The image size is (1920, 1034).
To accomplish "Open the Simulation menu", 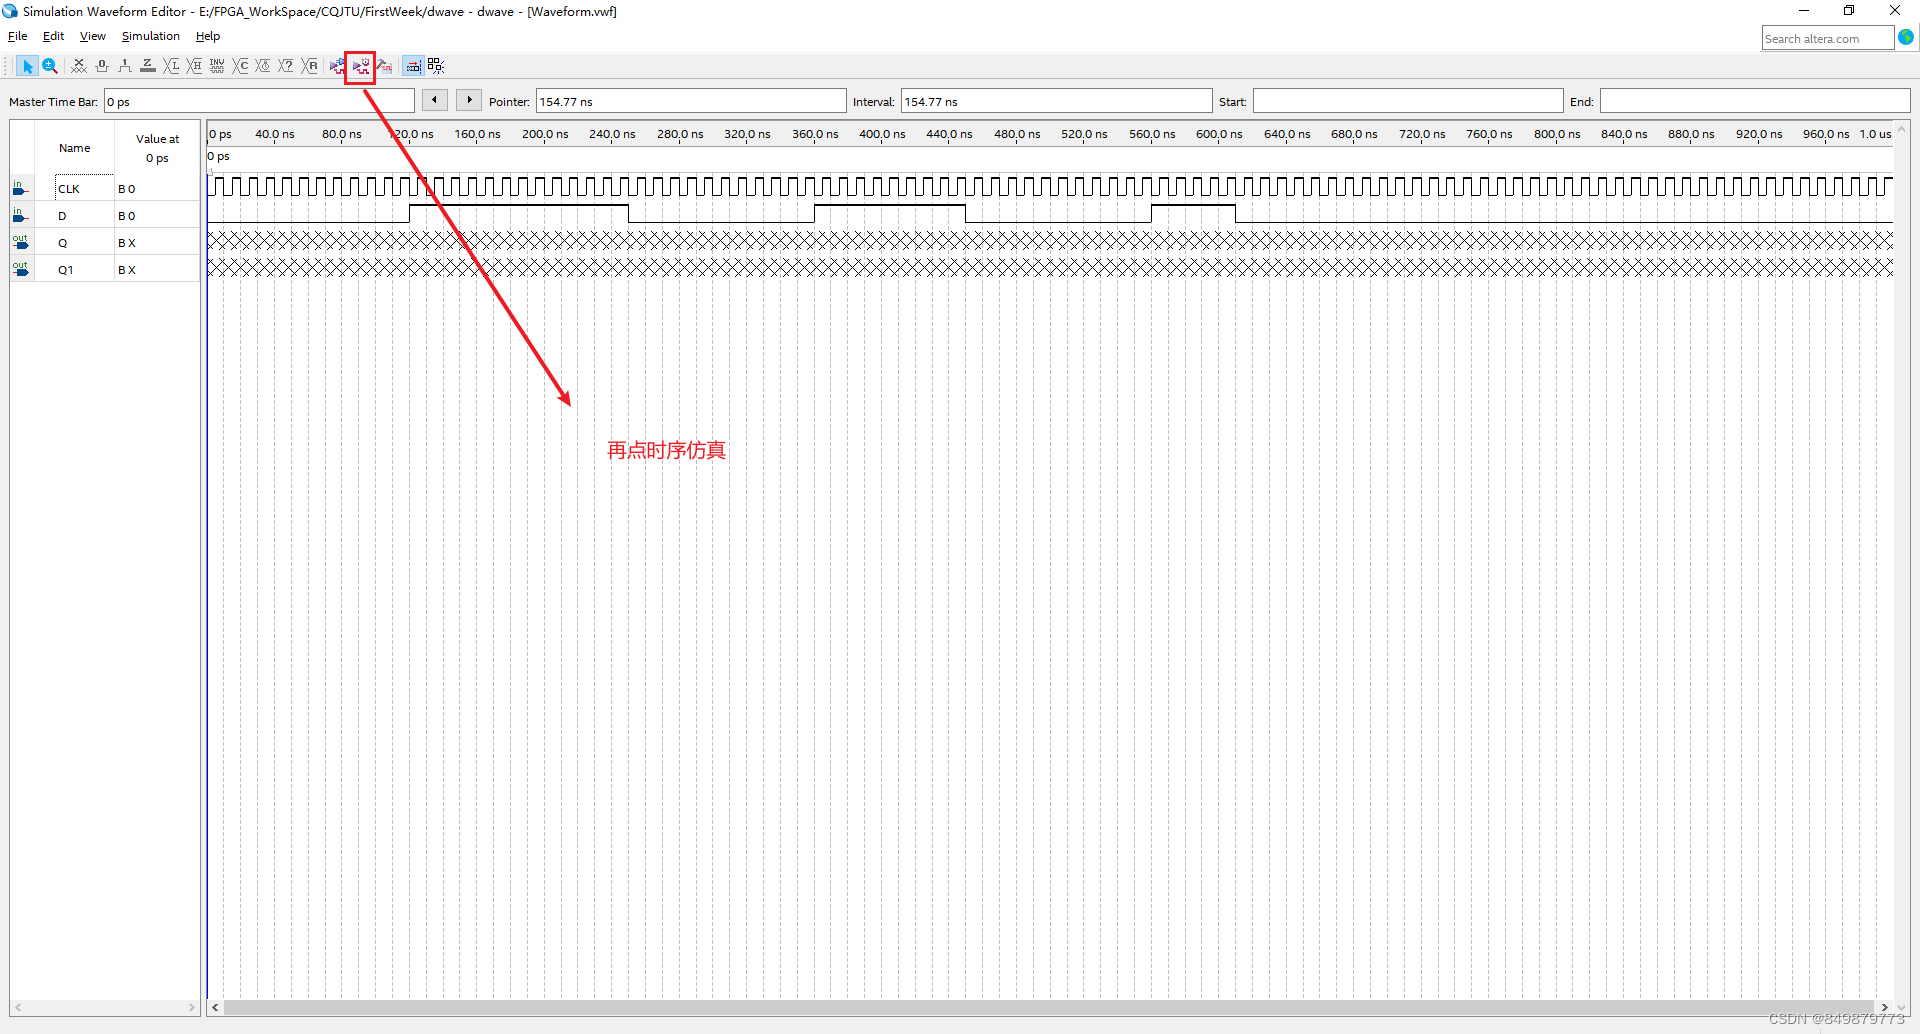I will (151, 36).
